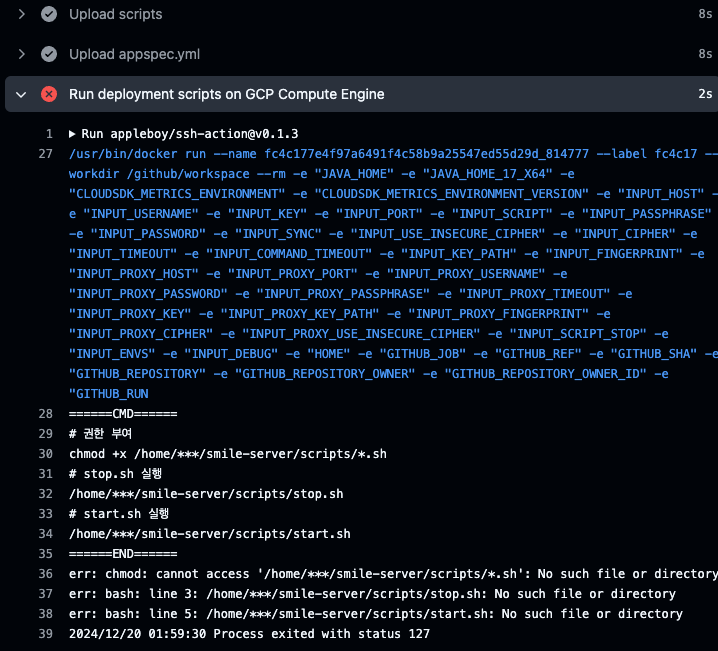Image resolution: width=718 pixels, height=651 pixels.
Task: Click the red failed icon for deployment step
Action: point(49,94)
